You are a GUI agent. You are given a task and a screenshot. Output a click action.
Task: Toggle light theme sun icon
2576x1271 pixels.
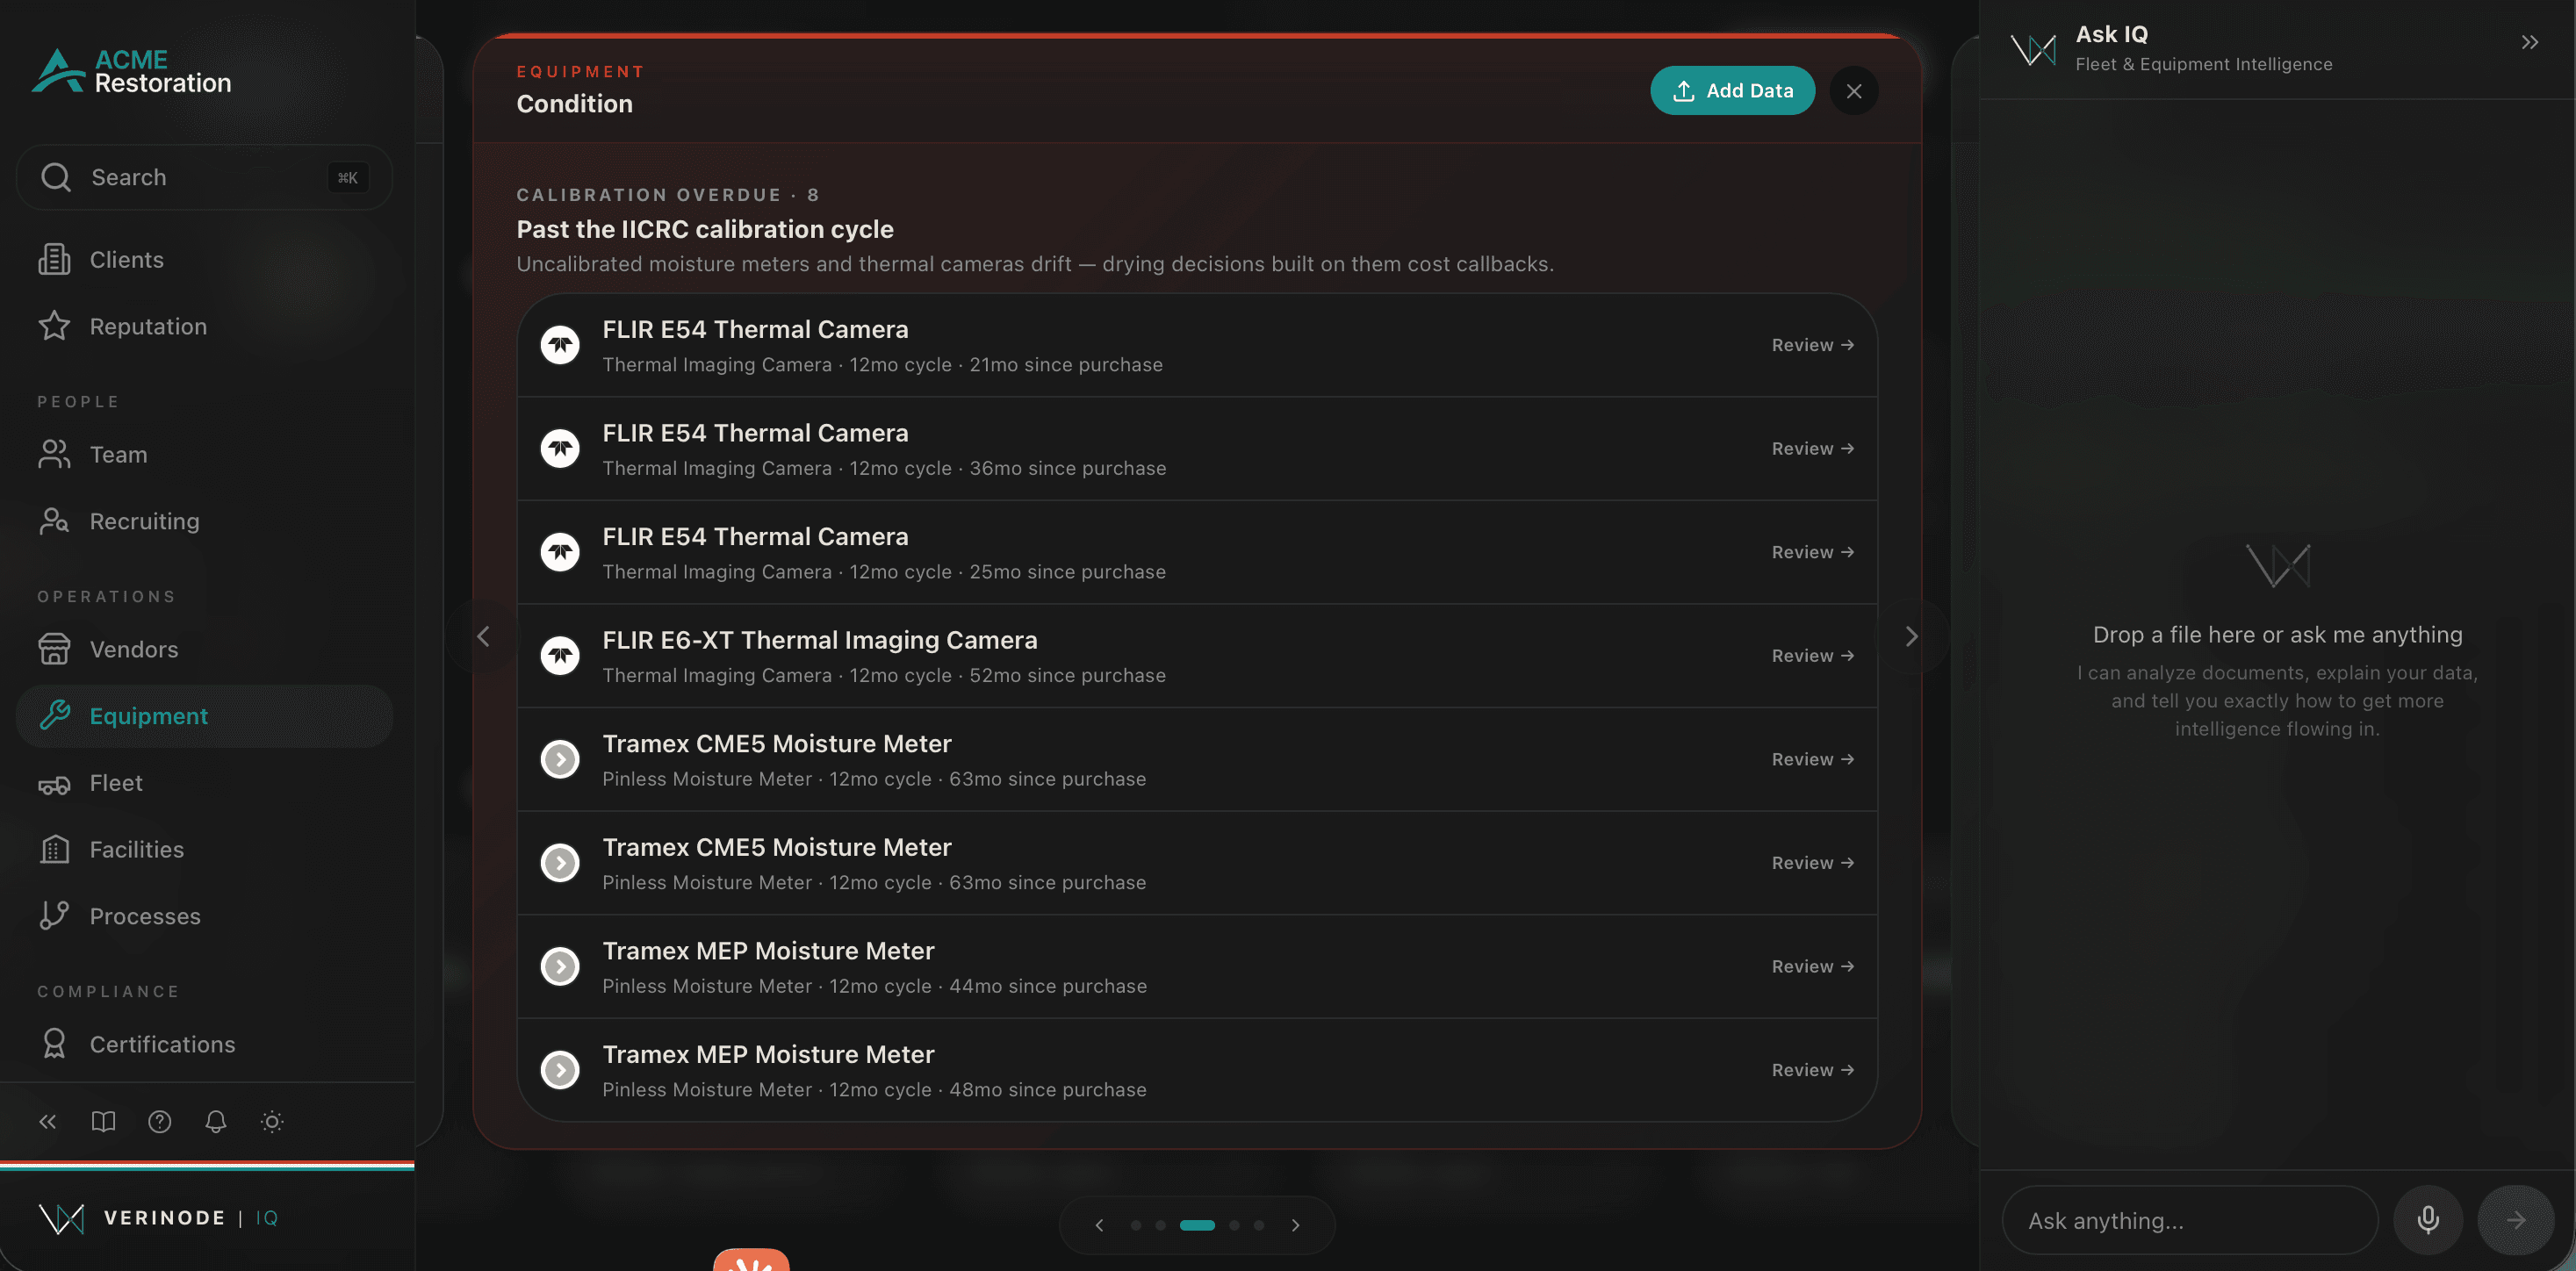tap(272, 1121)
